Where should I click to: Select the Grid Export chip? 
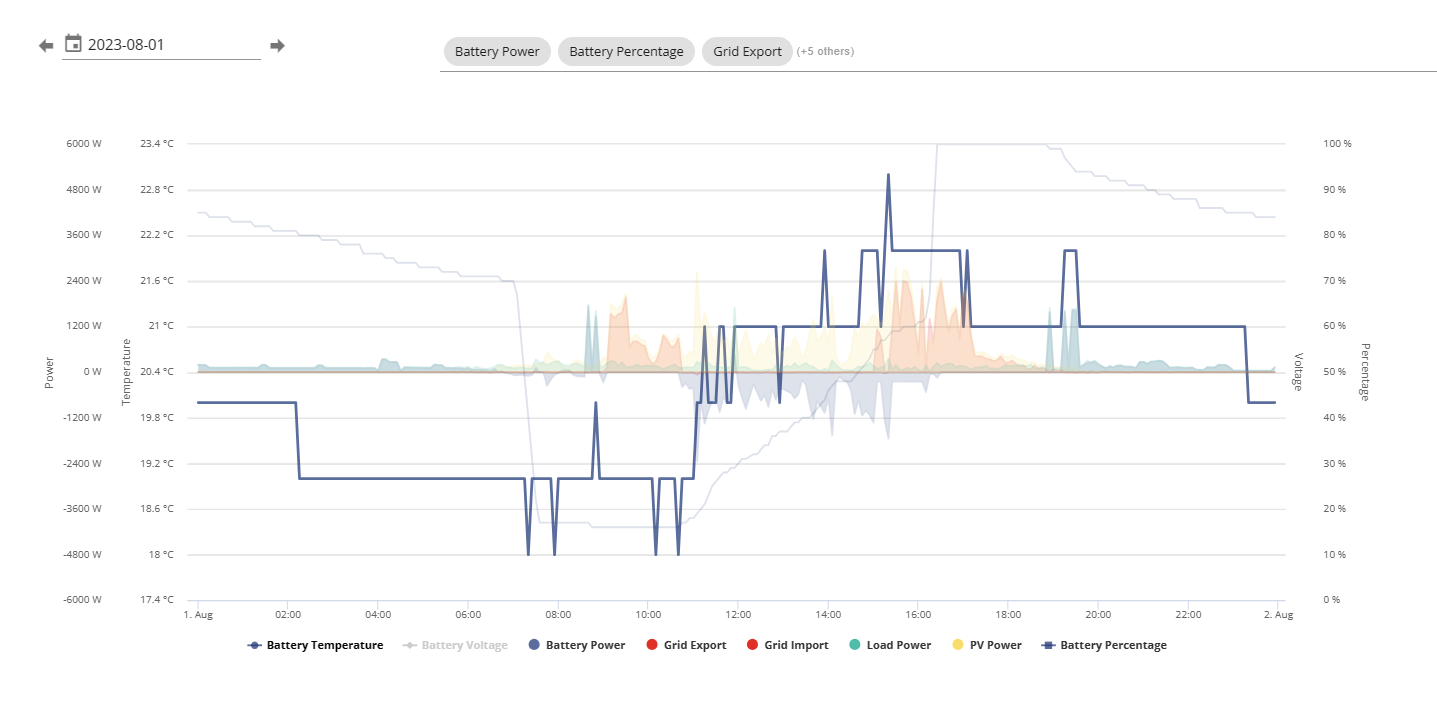tap(747, 51)
